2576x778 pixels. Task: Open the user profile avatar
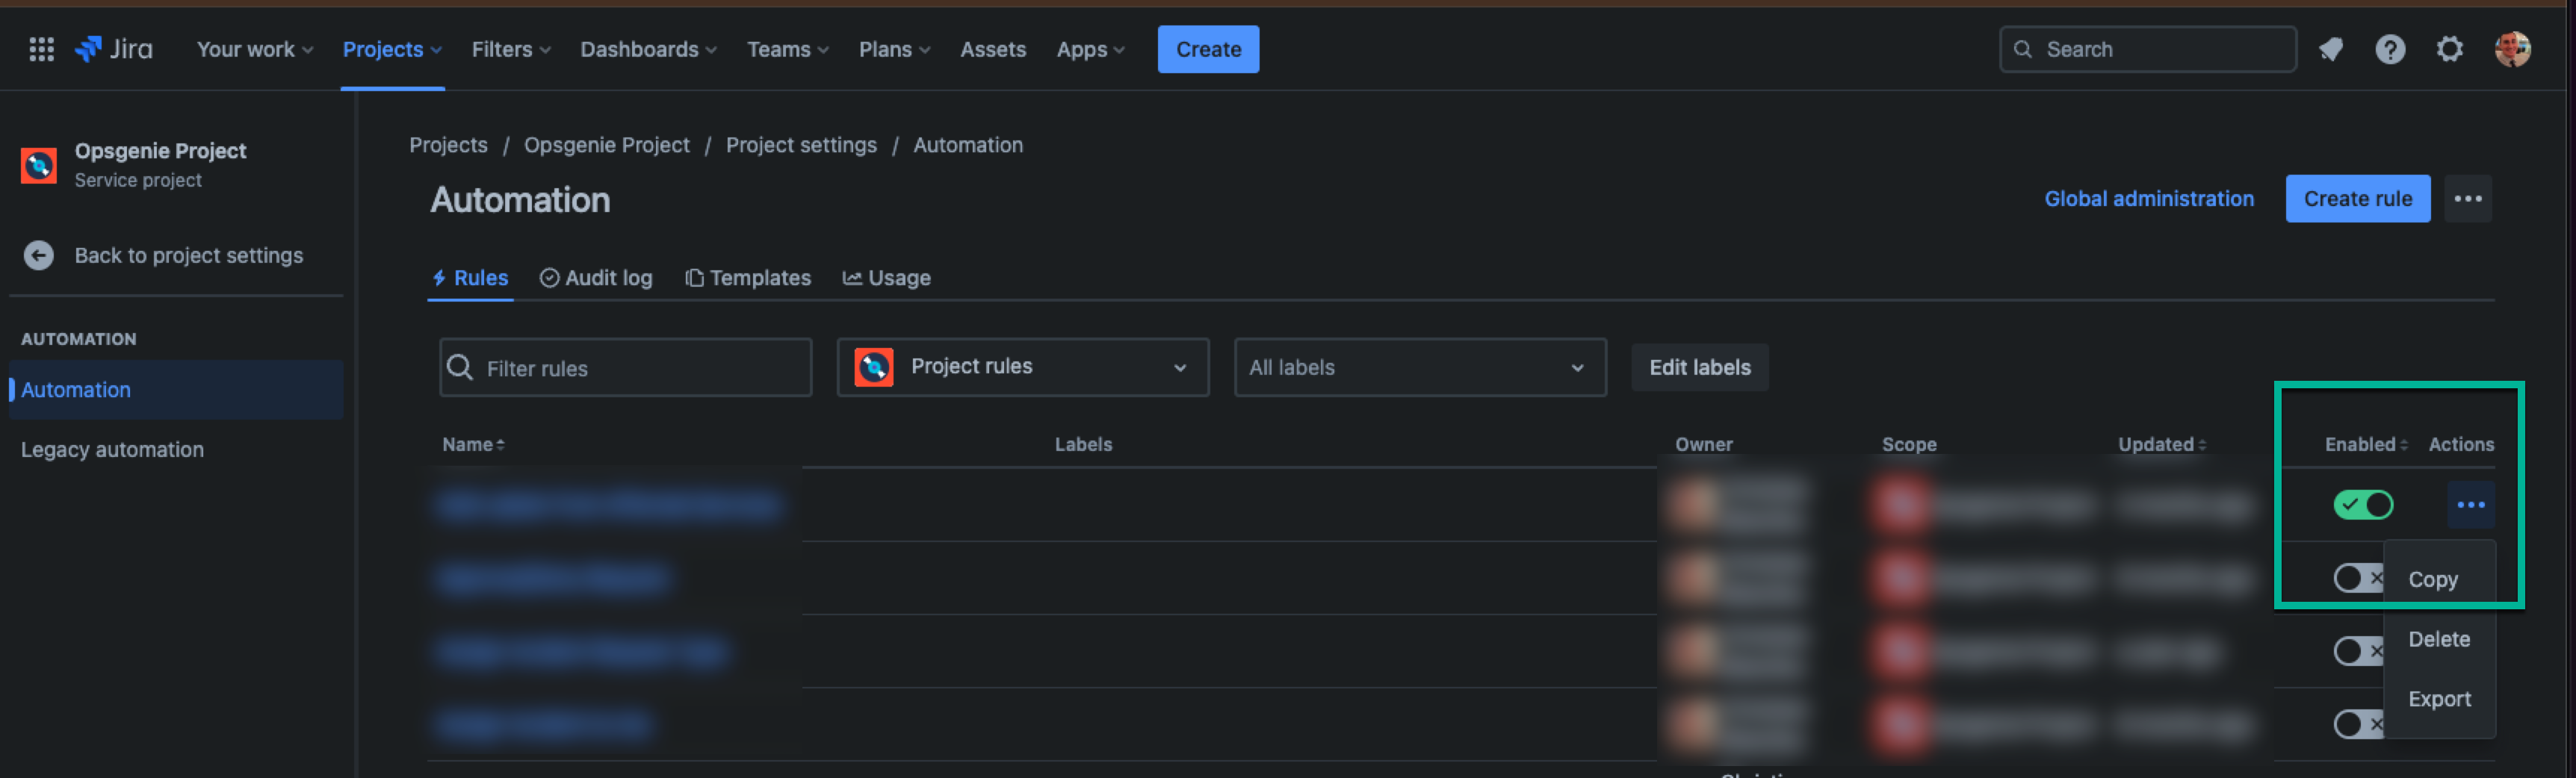click(x=2512, y=49)
